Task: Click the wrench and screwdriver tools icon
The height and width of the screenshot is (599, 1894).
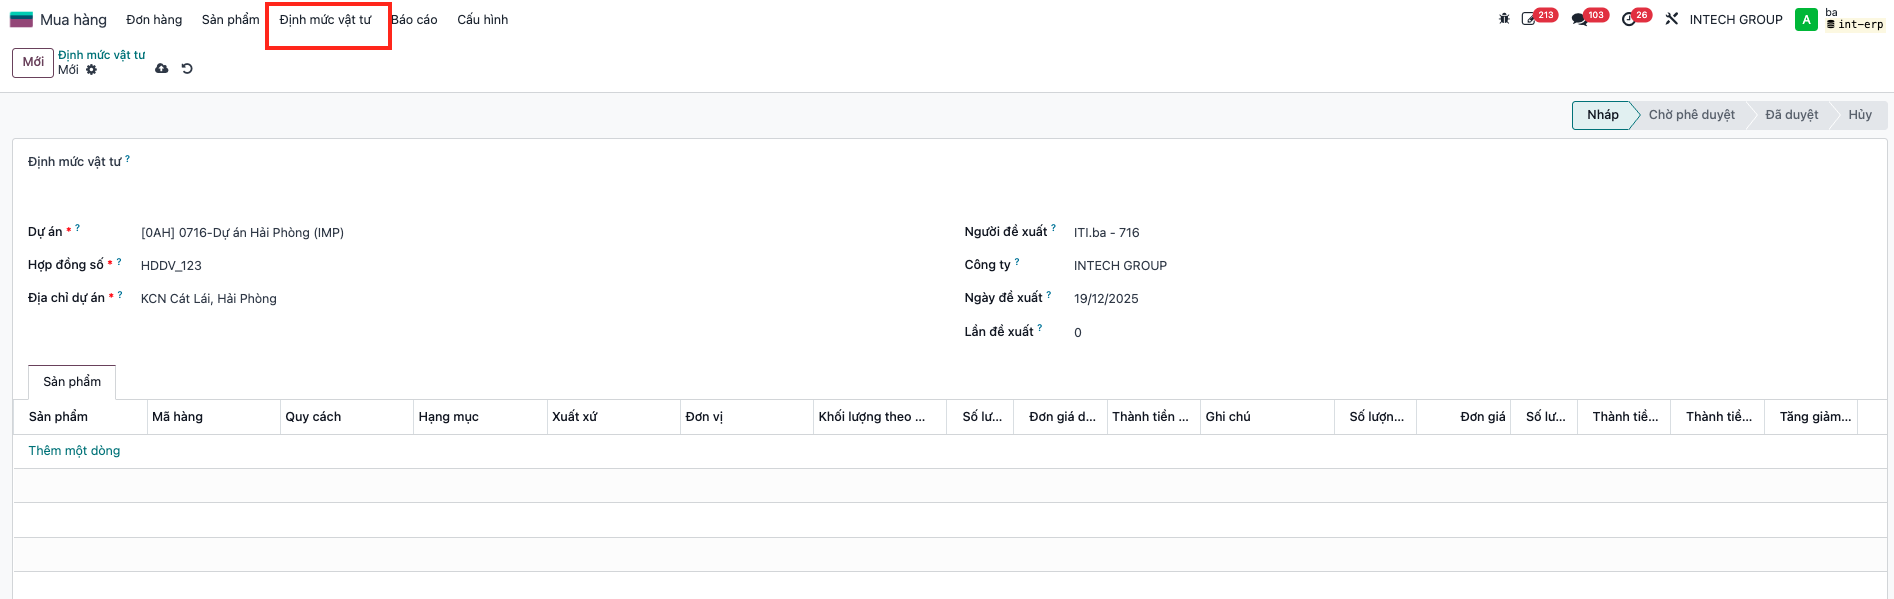Action: (x=1672, y=19)
